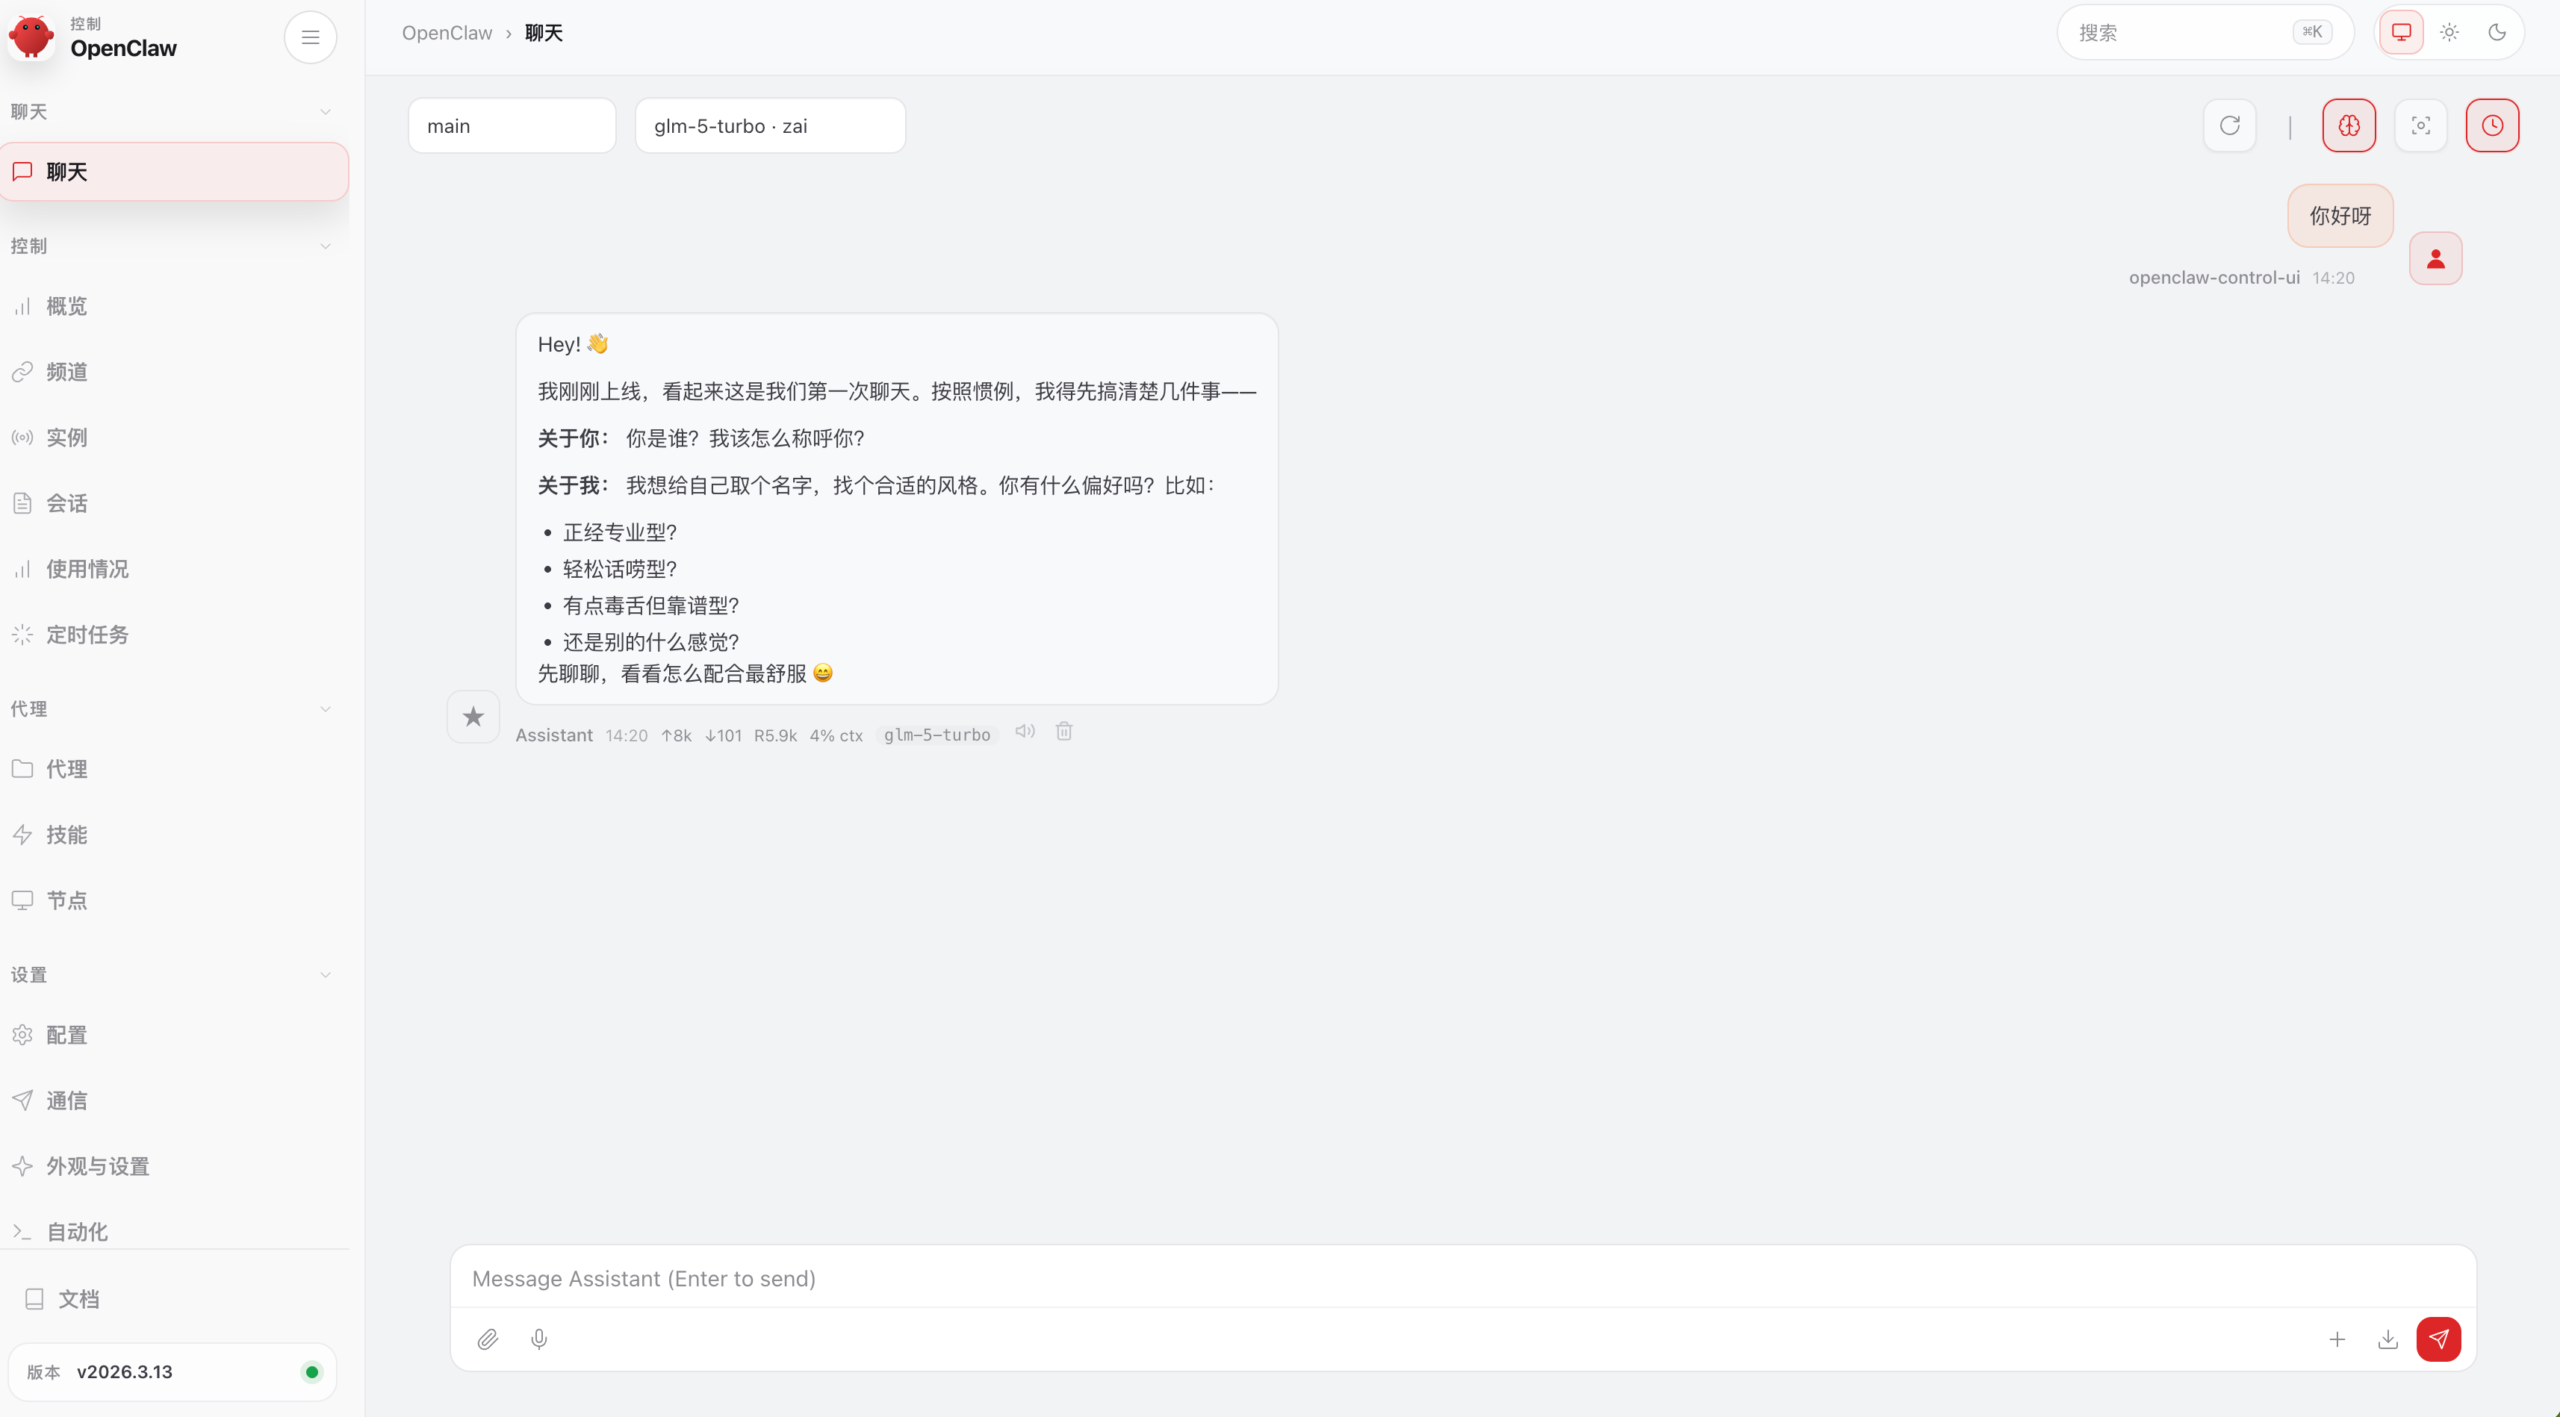This screenshot has height=1417, width=2560.
Task: Switch theme to light mode with sun icon
Action: (2449, 32)
